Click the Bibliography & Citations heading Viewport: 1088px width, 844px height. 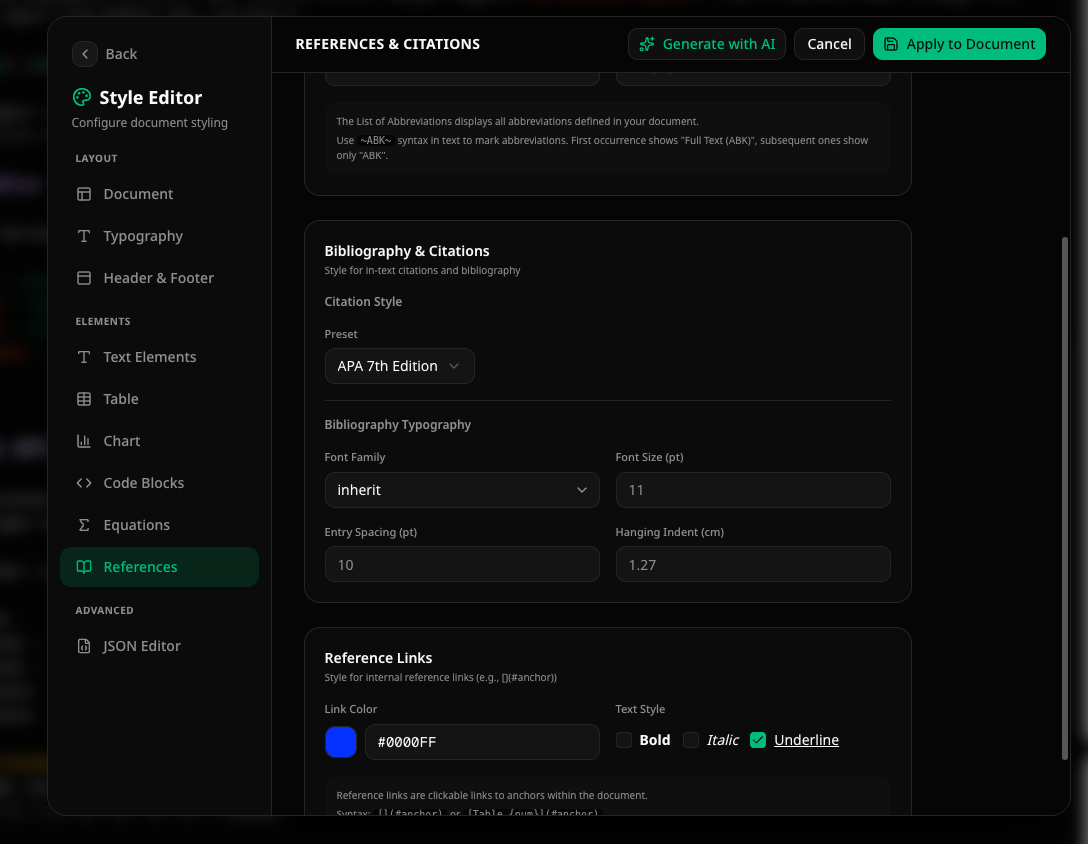pos(407,251)
